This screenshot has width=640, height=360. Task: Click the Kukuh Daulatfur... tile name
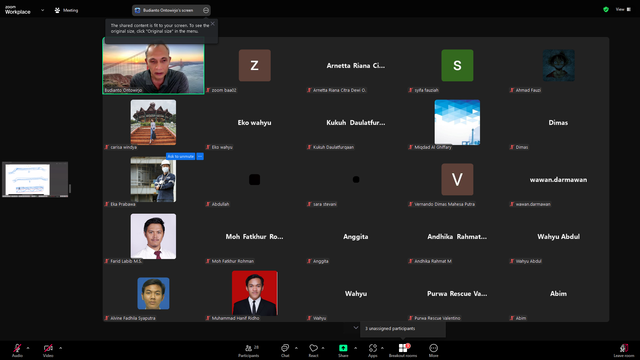[356, 122]
